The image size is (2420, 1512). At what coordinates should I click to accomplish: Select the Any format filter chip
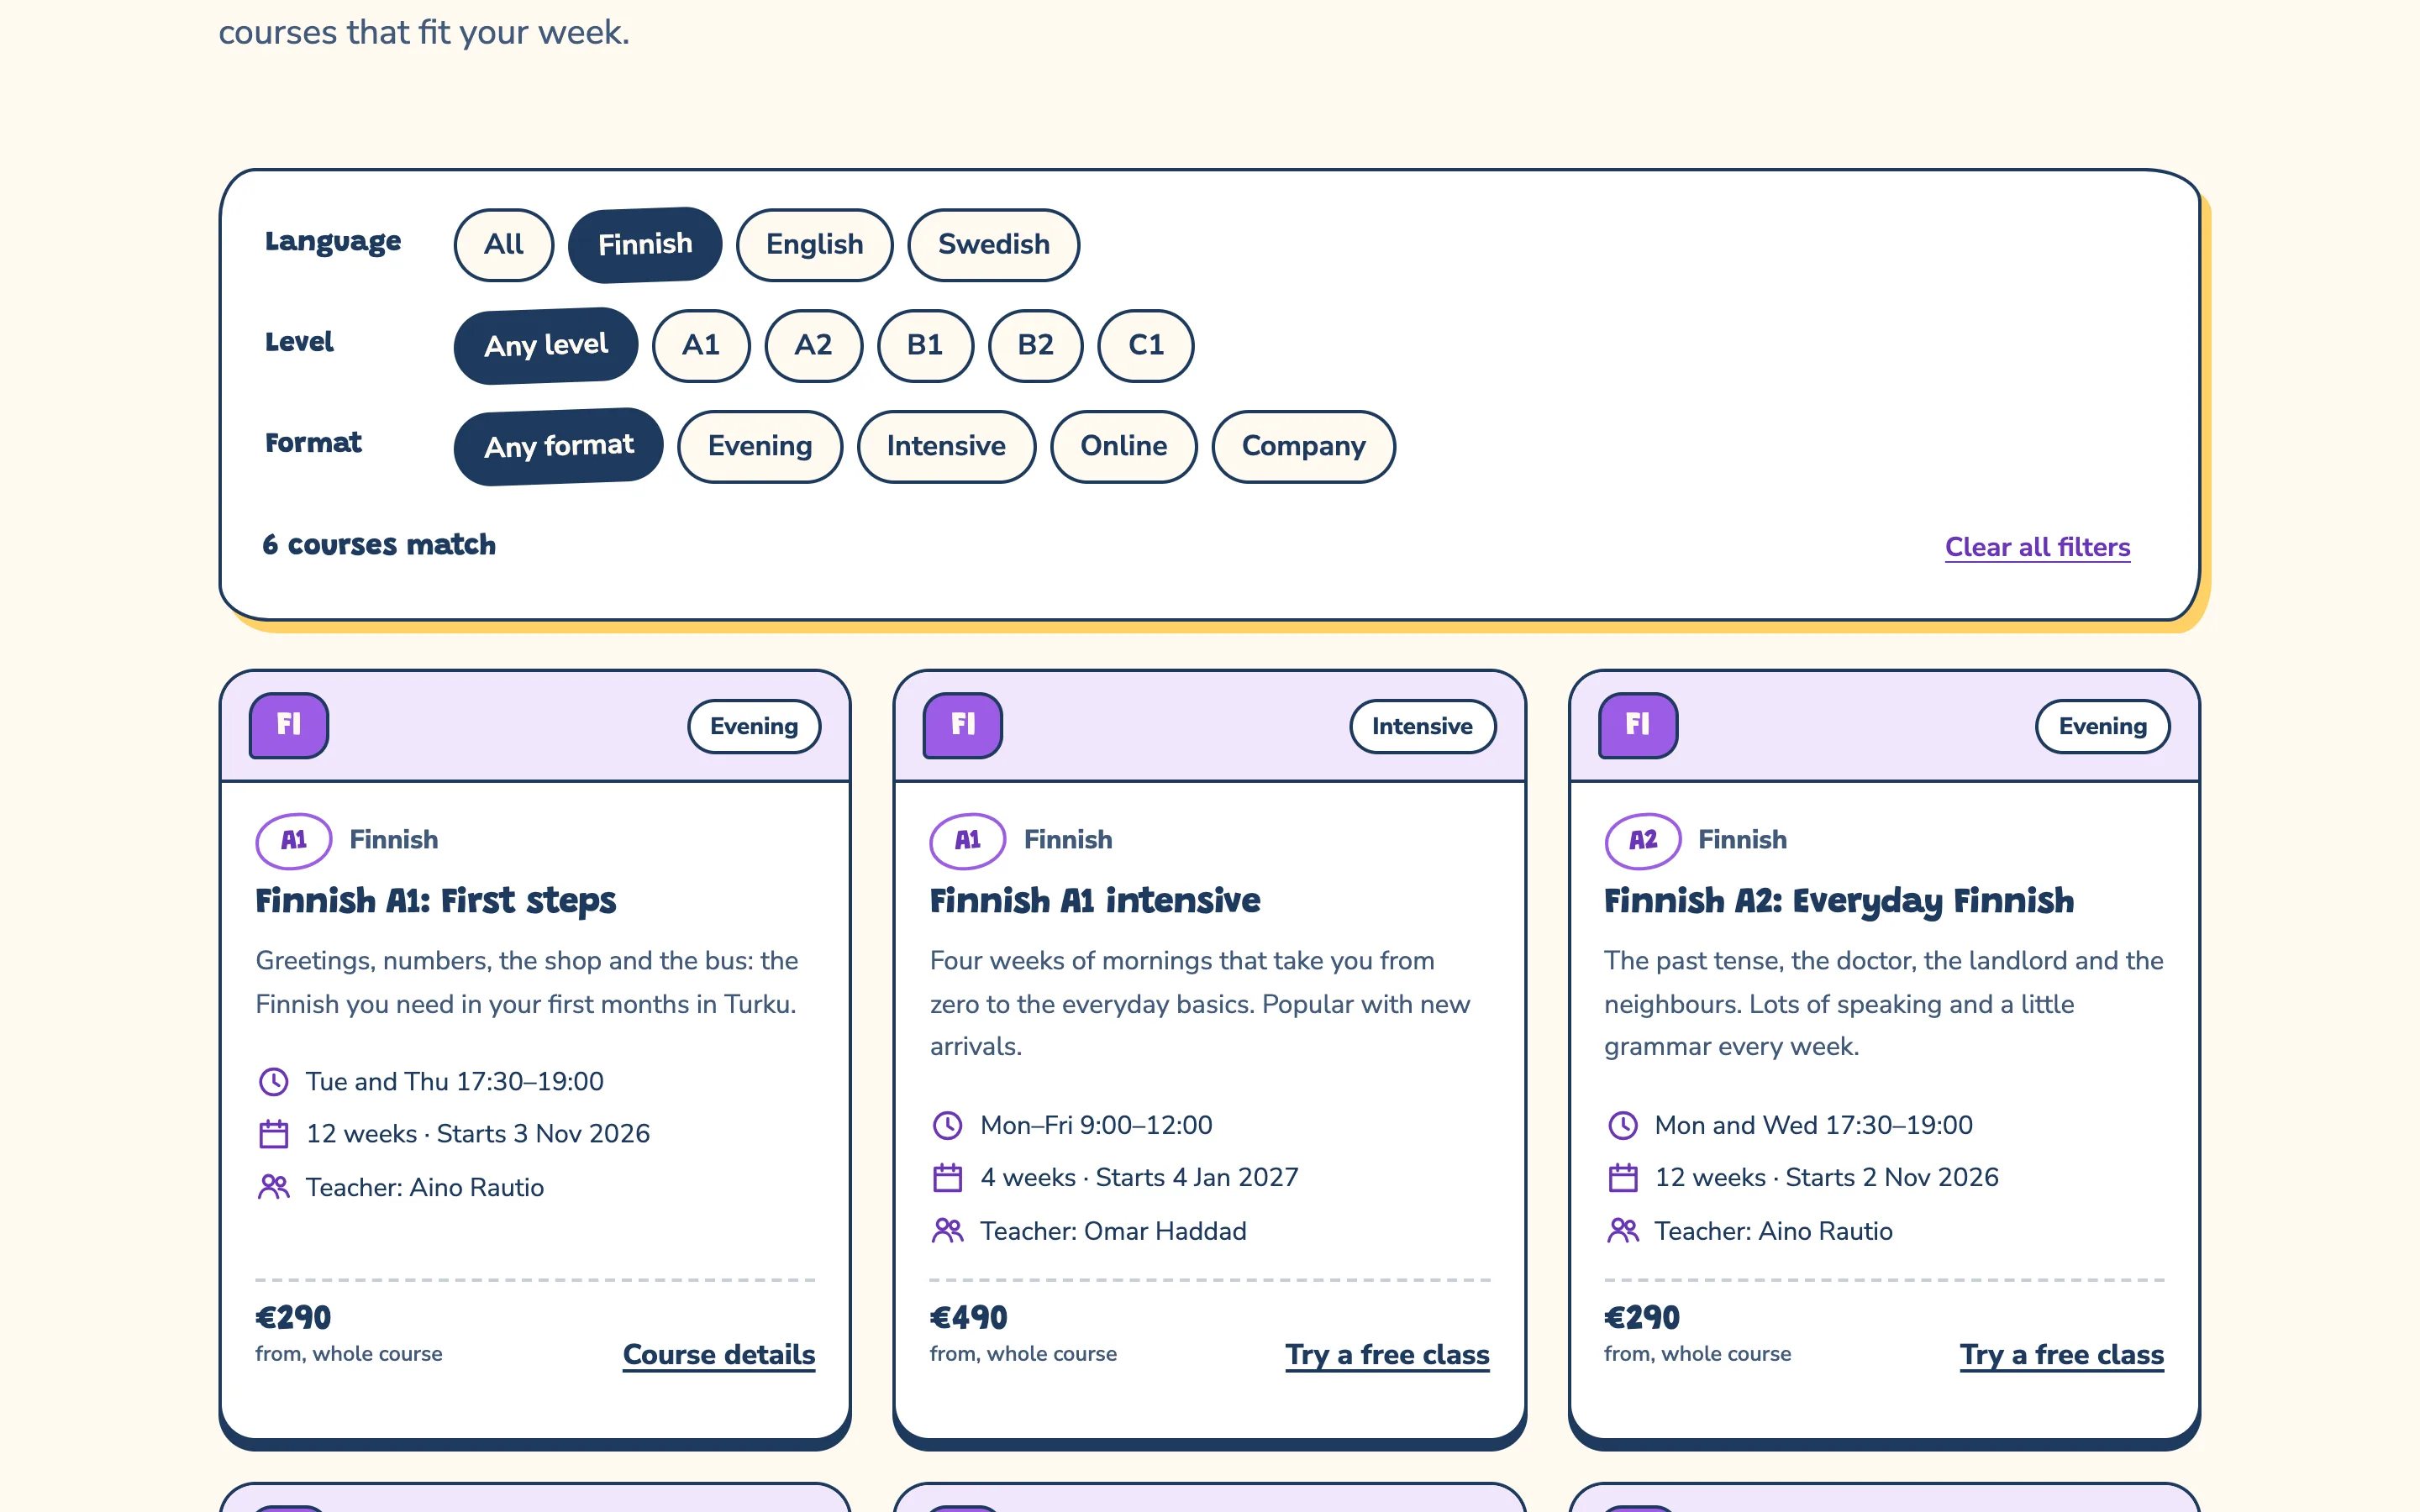(x=558, y=446)
